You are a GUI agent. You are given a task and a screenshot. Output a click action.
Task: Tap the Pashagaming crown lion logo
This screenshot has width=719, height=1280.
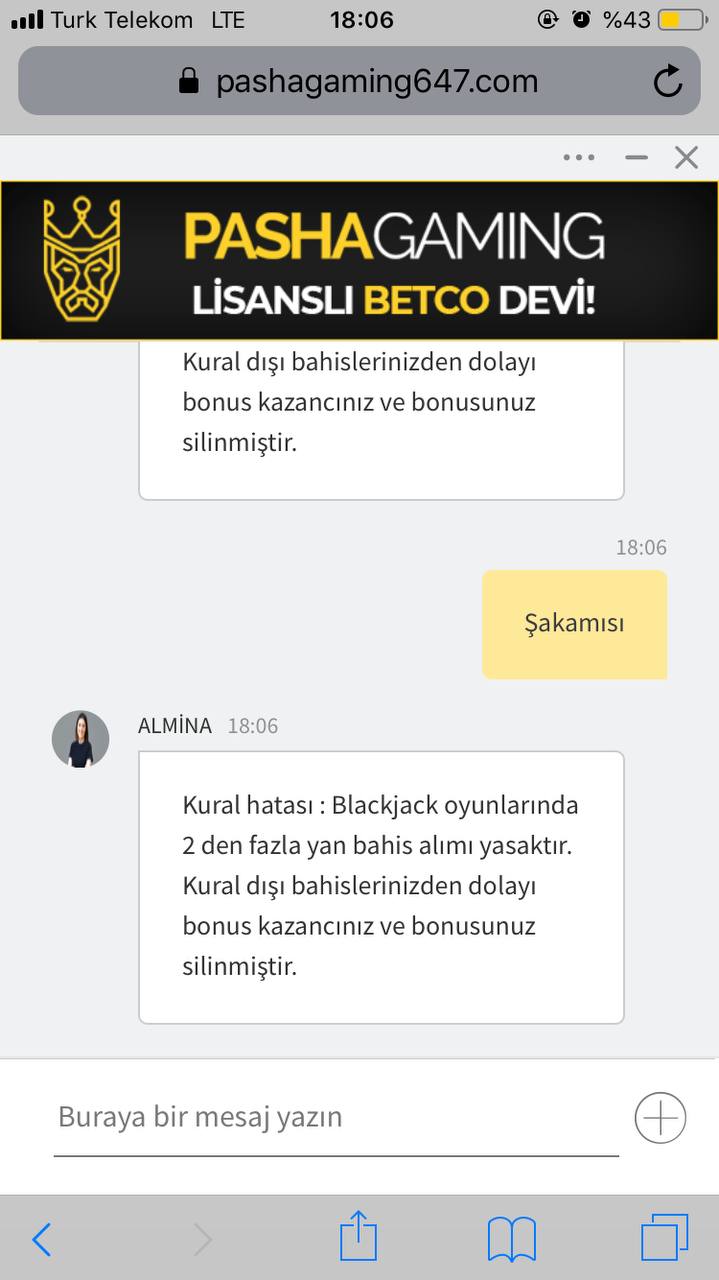click(x=82, y=259)
